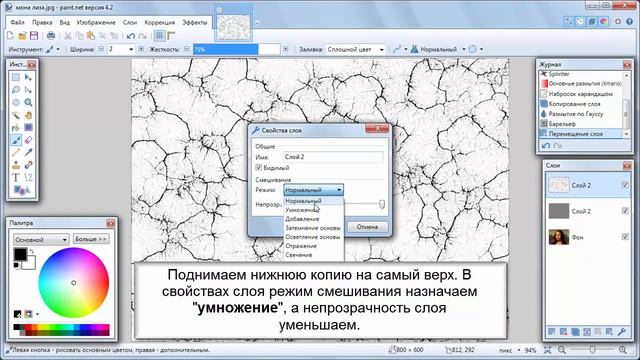The height and width of the screenshot is (360, 640).
Task: Open the Коррекция menu
Action: 160,22
